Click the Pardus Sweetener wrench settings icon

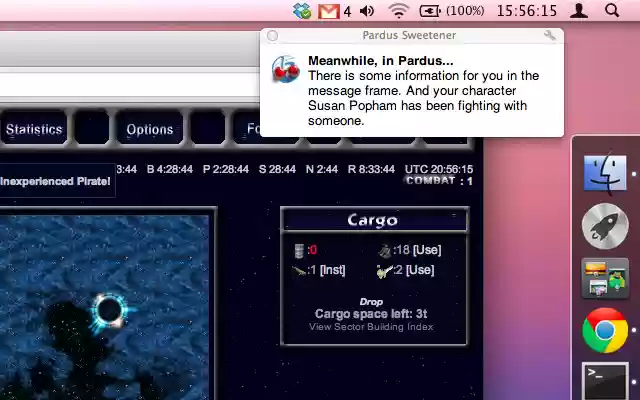tap(550, 36)
